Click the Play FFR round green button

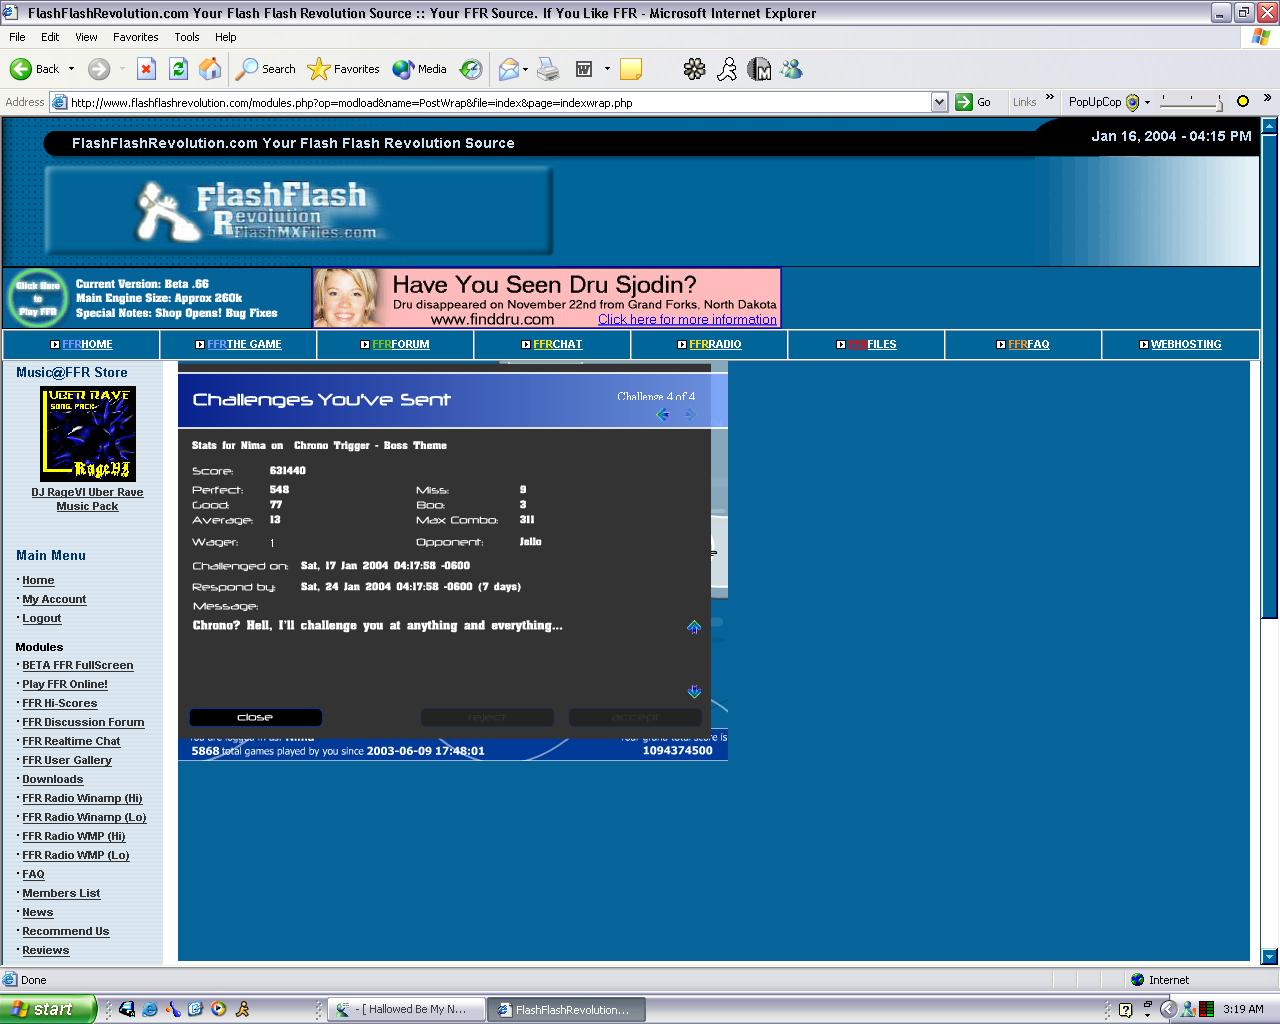[38, 298]
